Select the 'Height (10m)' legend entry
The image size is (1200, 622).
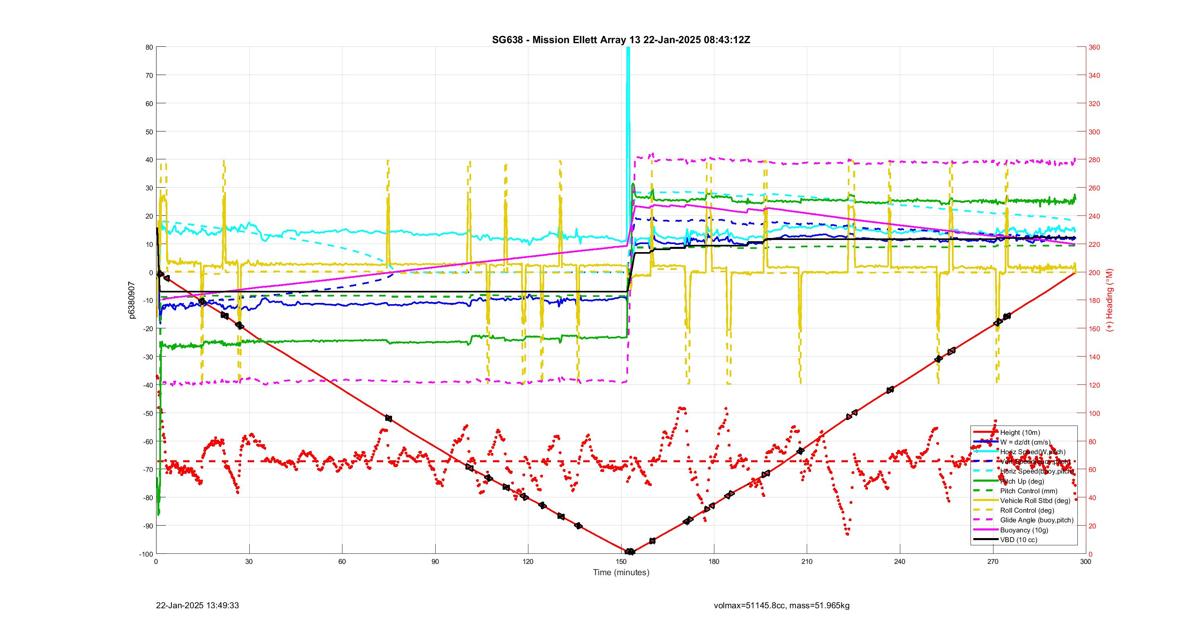coord(1020,432)
